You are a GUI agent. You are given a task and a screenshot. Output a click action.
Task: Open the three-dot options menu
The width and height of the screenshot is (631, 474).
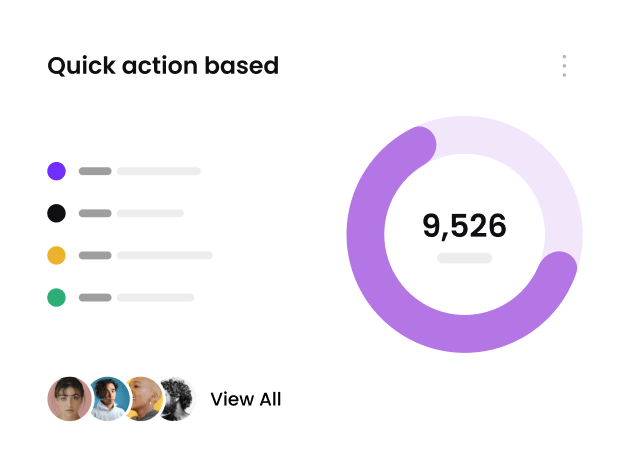pos(564,66)
